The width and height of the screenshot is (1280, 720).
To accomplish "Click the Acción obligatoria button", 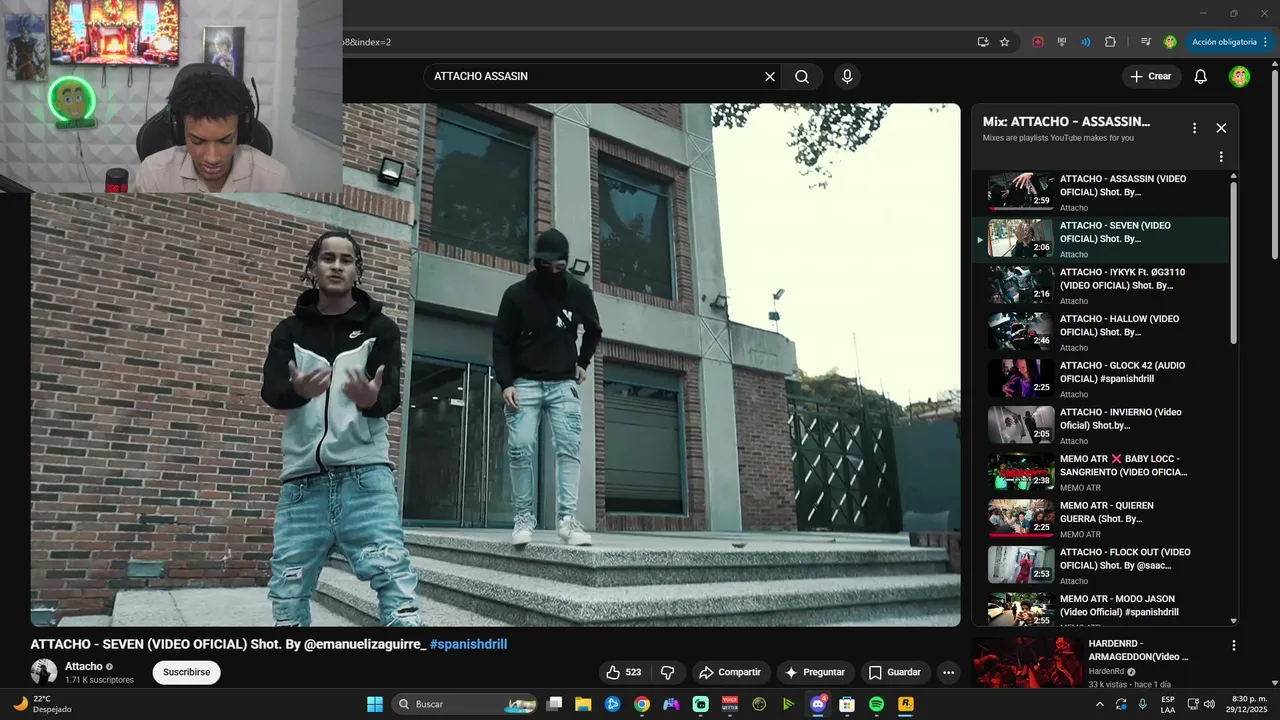I will (x=1224, y=42).
